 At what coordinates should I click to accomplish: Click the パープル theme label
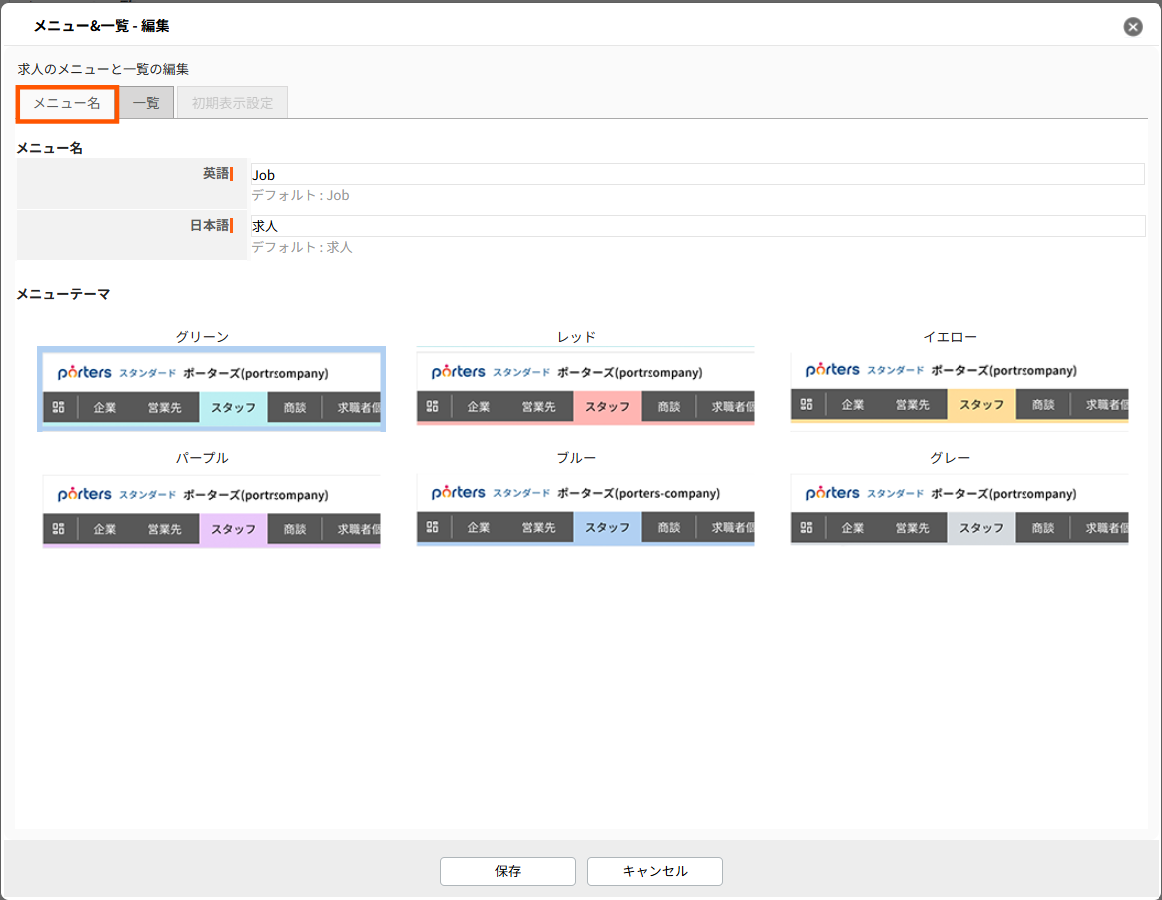click(202, 458)
